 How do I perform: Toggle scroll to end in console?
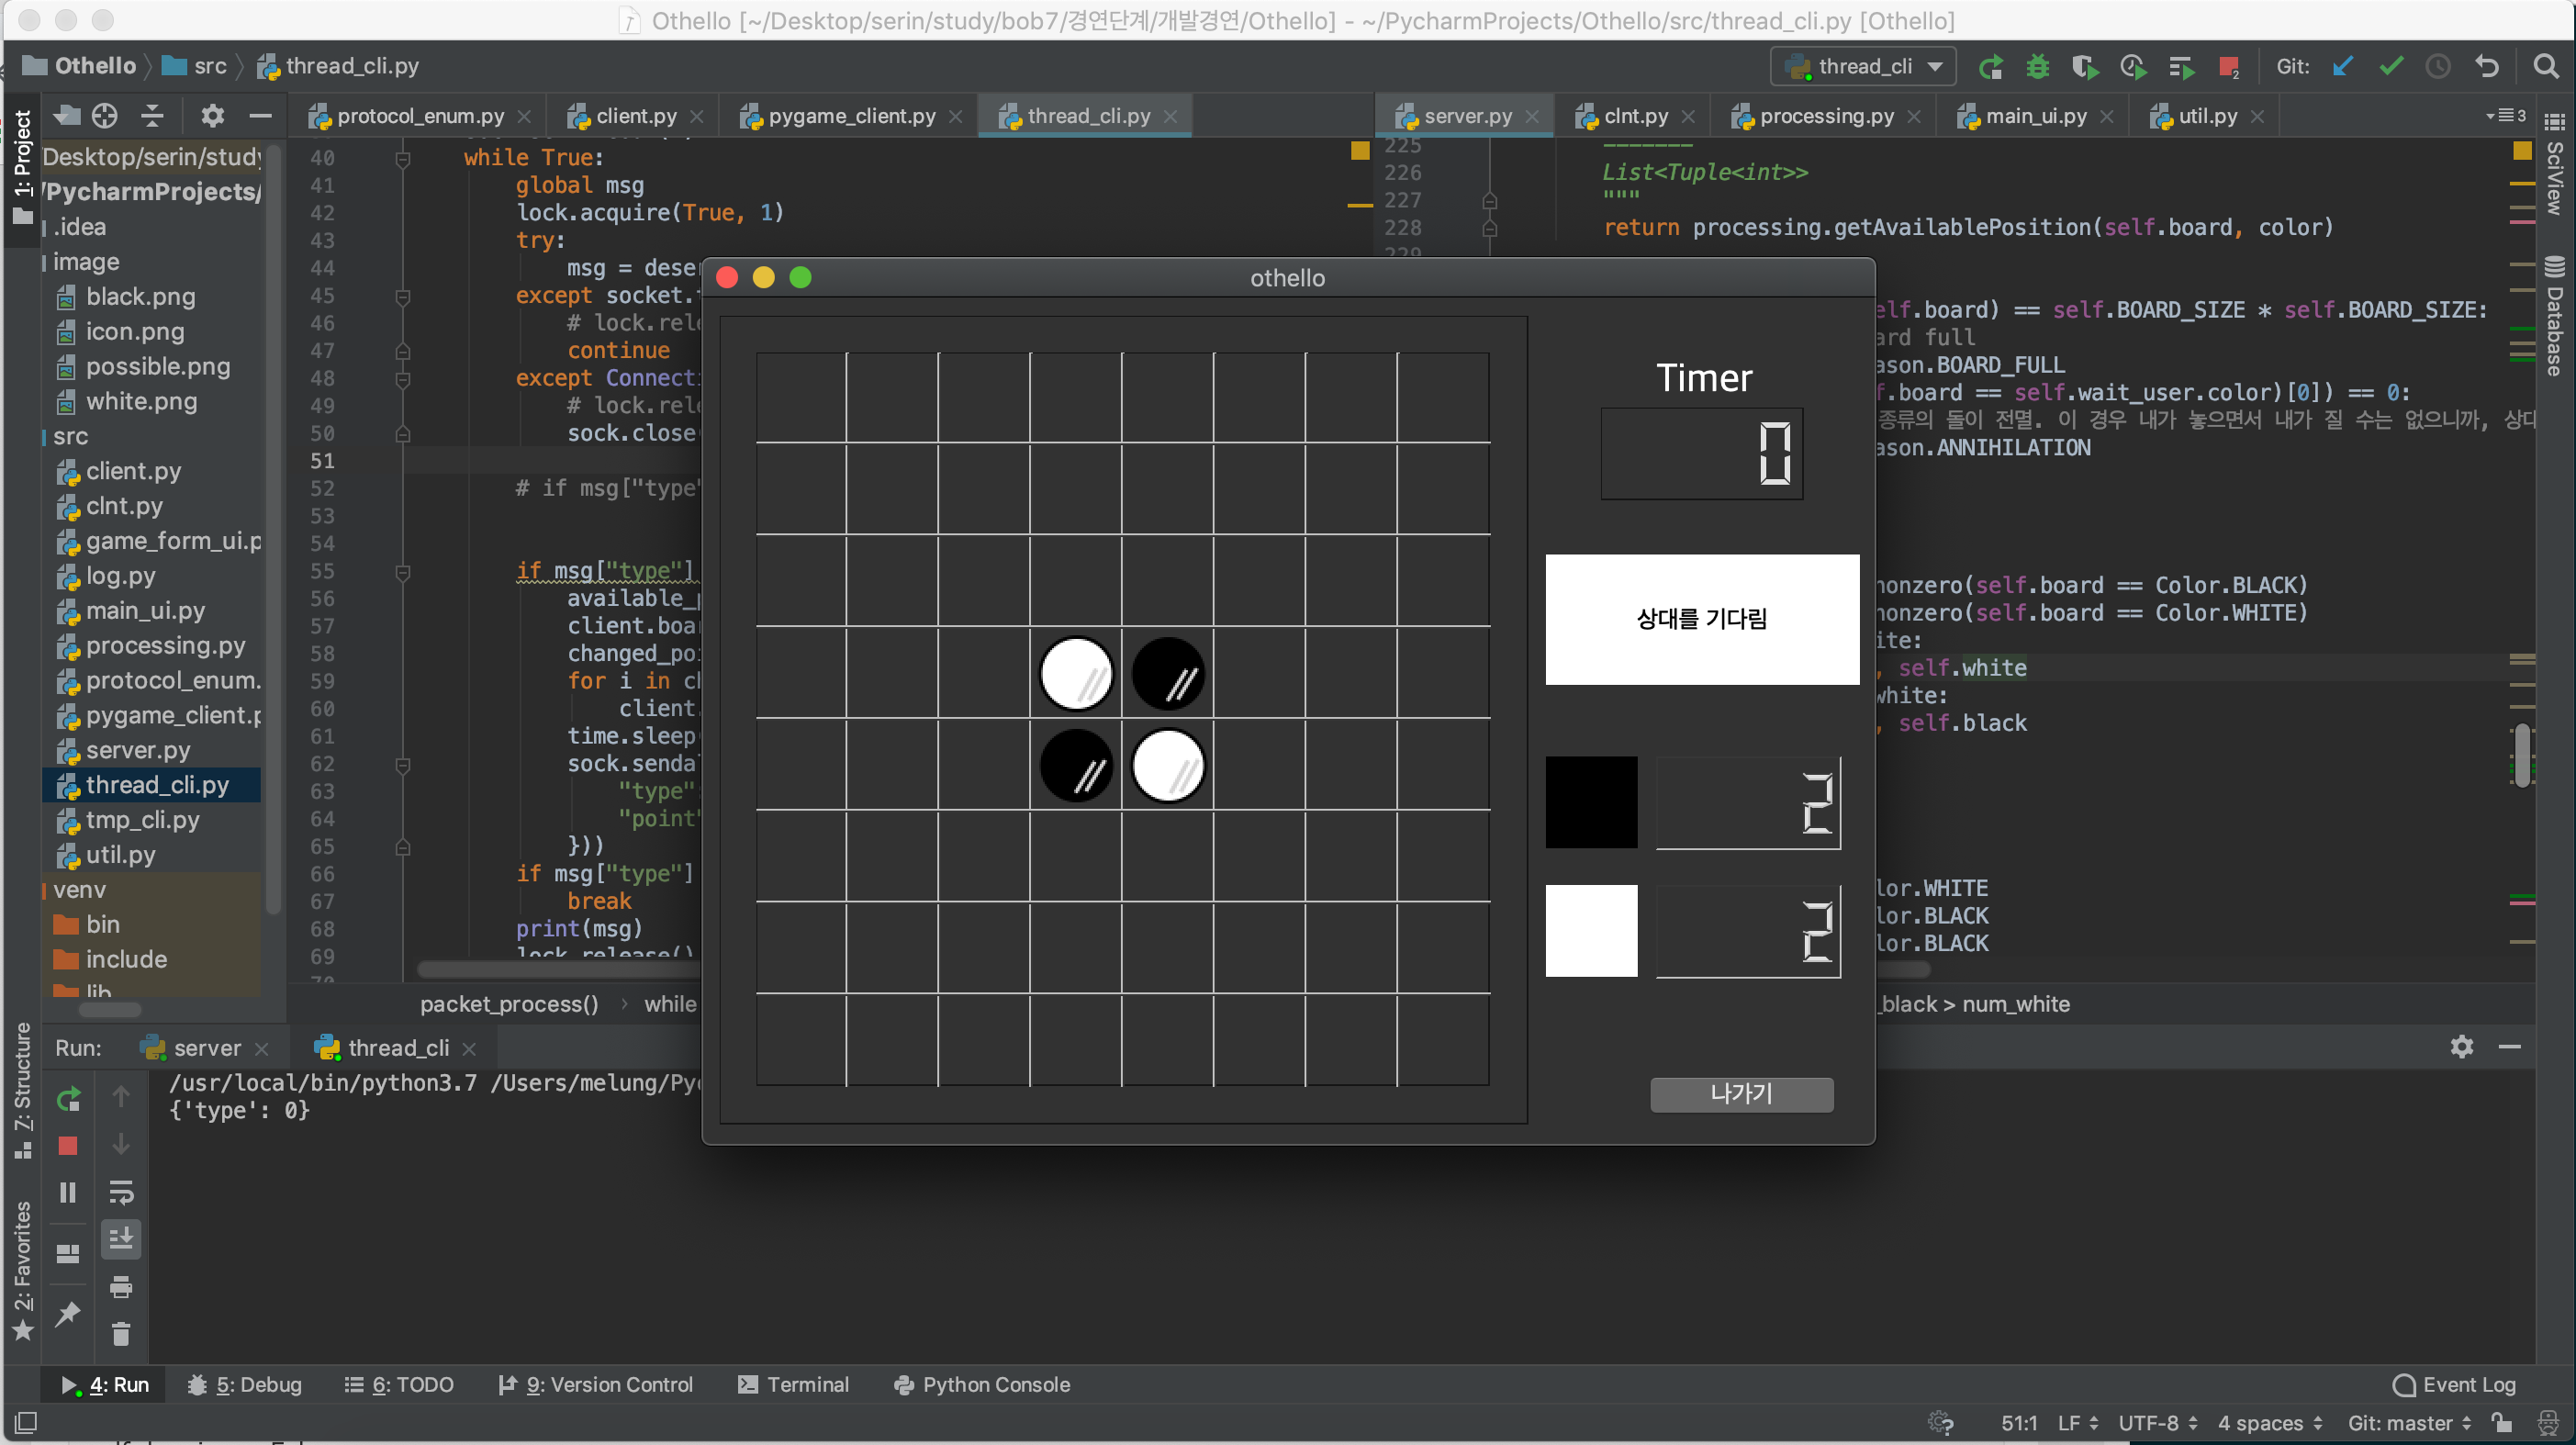(121, 1239)
